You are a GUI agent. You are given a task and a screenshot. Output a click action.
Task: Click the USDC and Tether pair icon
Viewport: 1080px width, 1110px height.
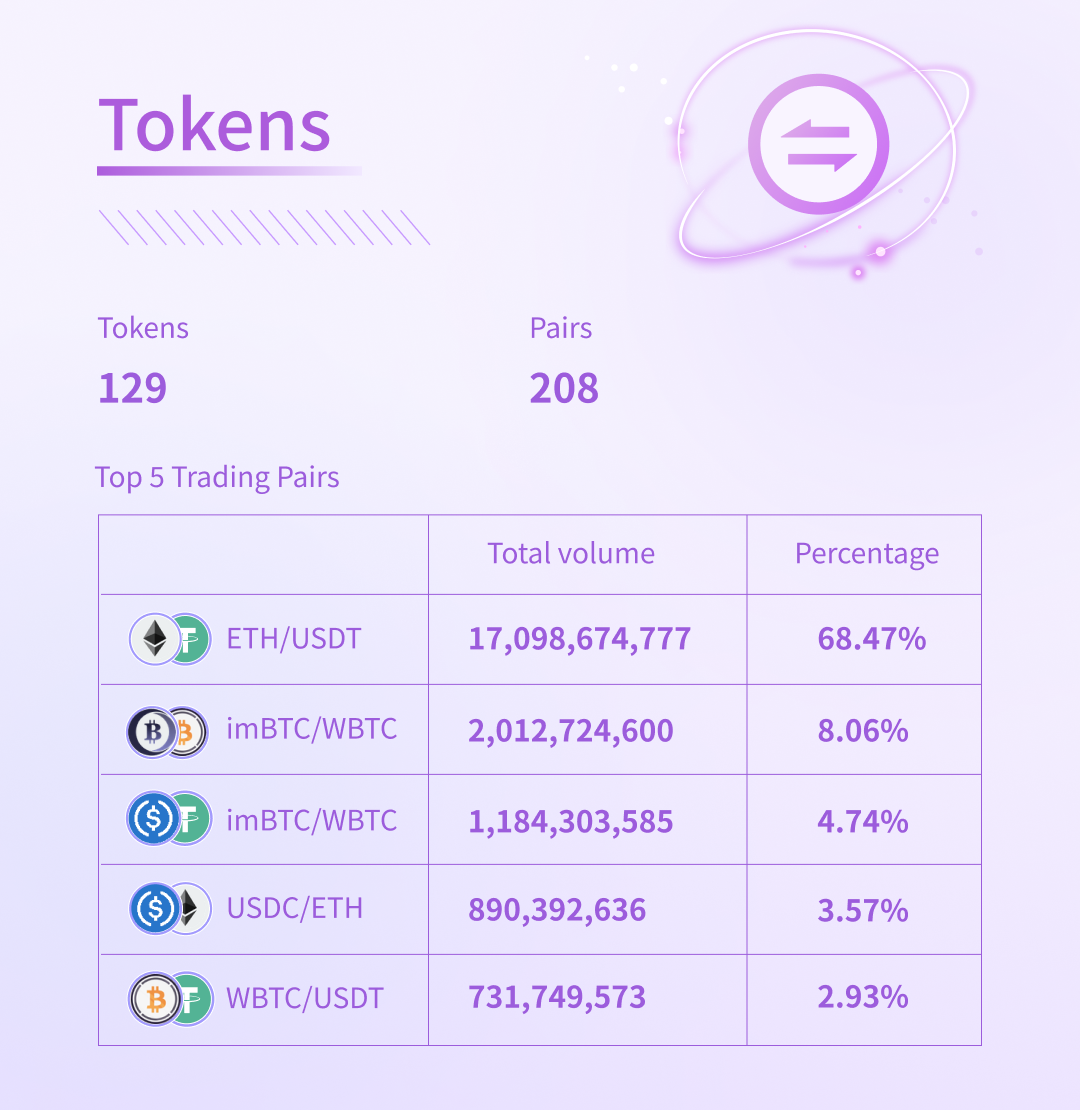pyautogui.click(x=169, y=819)
